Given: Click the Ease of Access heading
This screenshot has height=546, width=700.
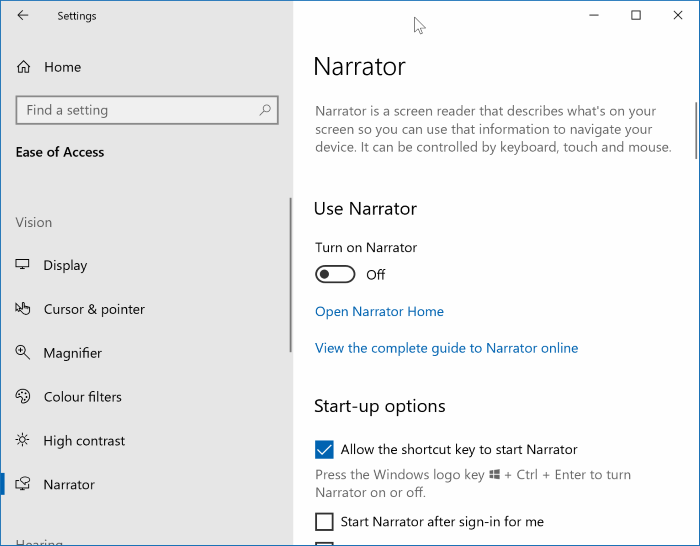Looking at the screenshot, I should (x=60, y=152).
